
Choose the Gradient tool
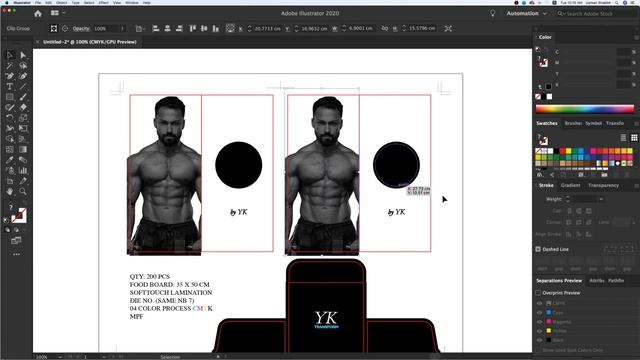click(x=23, y=149)
